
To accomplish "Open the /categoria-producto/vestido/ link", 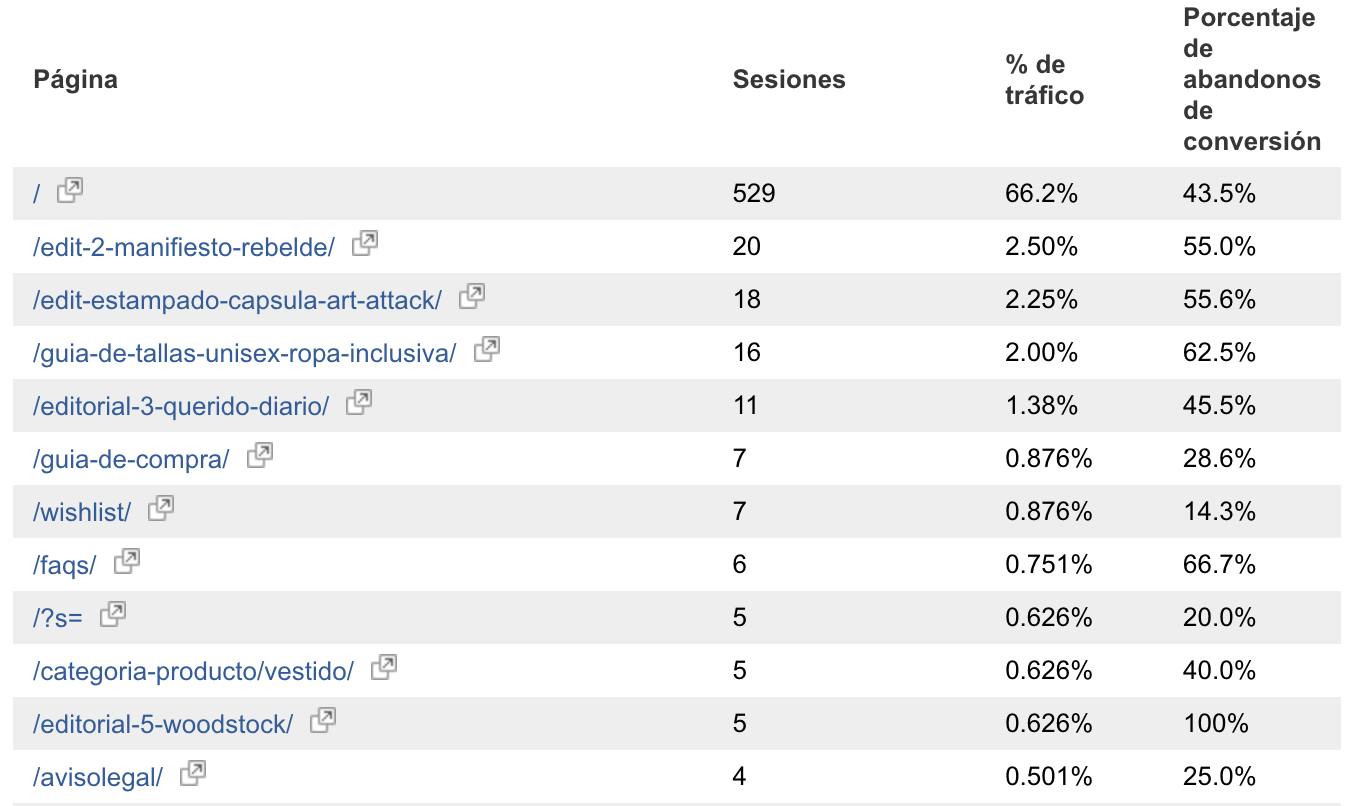I will (193, 671).
